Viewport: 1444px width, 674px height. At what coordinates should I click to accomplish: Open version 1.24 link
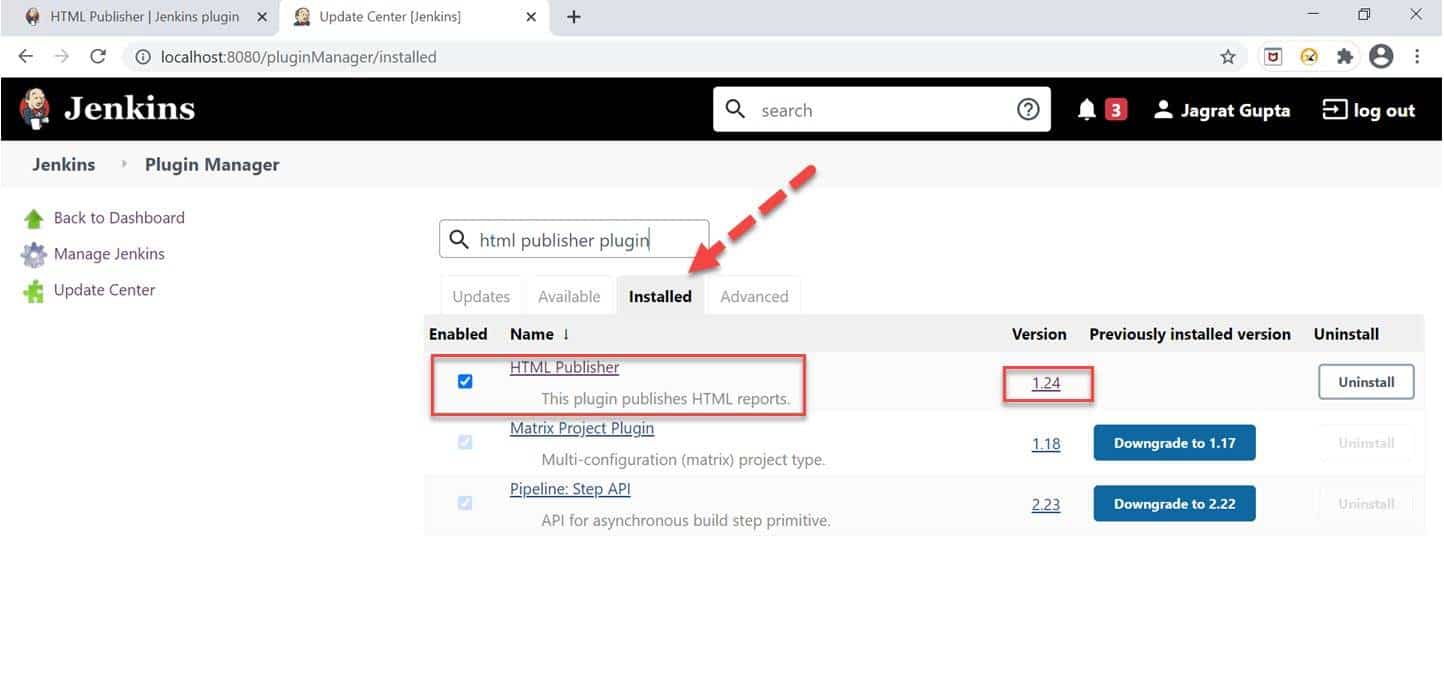(x=1046, y=383)
